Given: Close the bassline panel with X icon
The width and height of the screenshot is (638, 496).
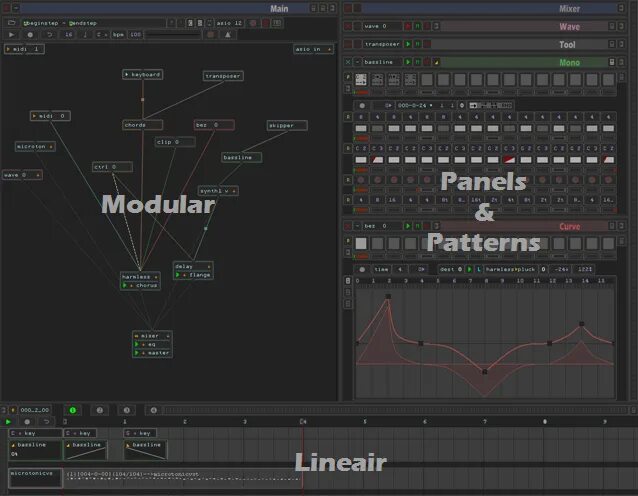Looking at the screenshot, I should click(x=348, y=62).
